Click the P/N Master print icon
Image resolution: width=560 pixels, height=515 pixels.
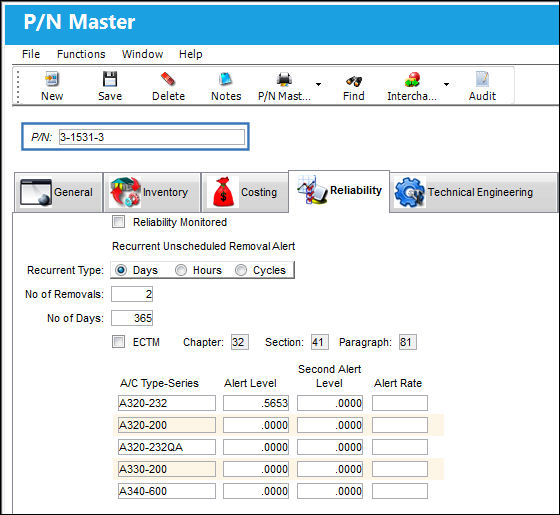coord(284,79)
